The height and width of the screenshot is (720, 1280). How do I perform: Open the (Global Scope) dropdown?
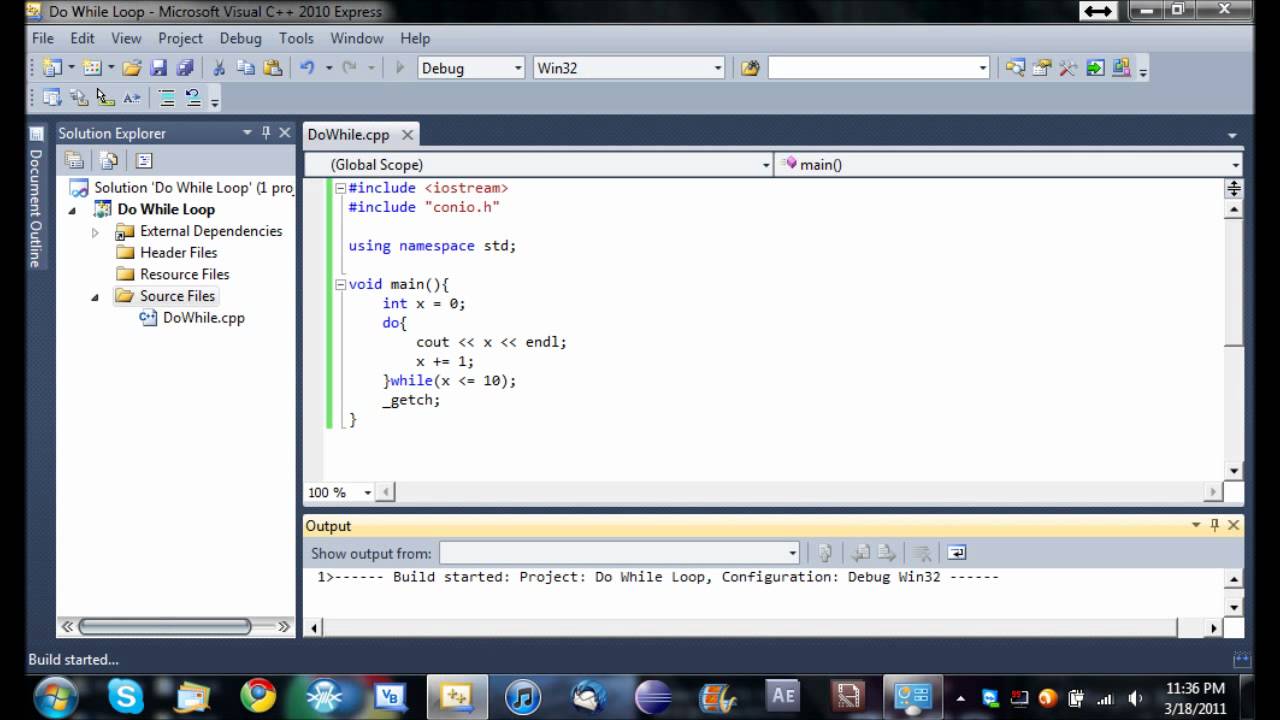click(766, 165)
